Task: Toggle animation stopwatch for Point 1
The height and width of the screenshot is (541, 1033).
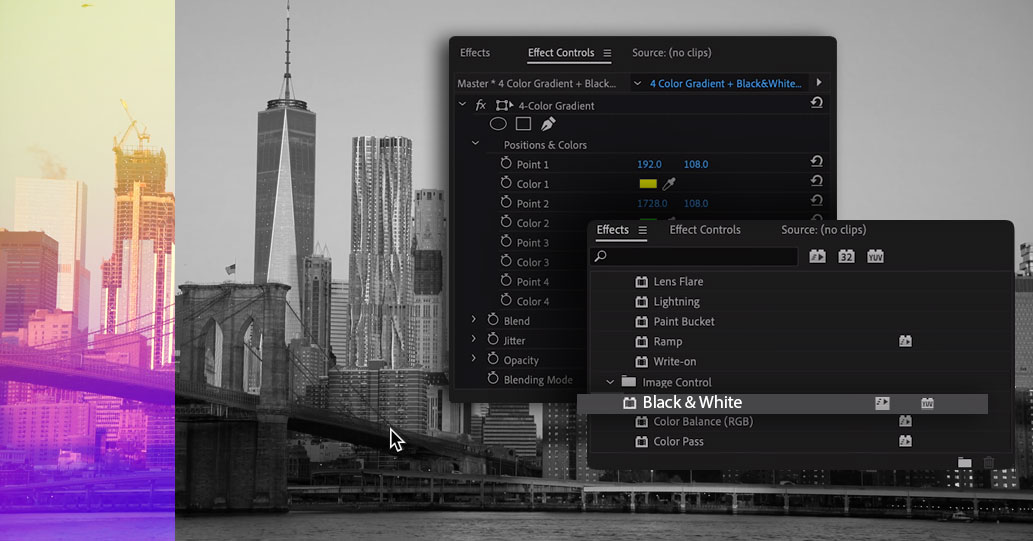Action: click(506, 164)
